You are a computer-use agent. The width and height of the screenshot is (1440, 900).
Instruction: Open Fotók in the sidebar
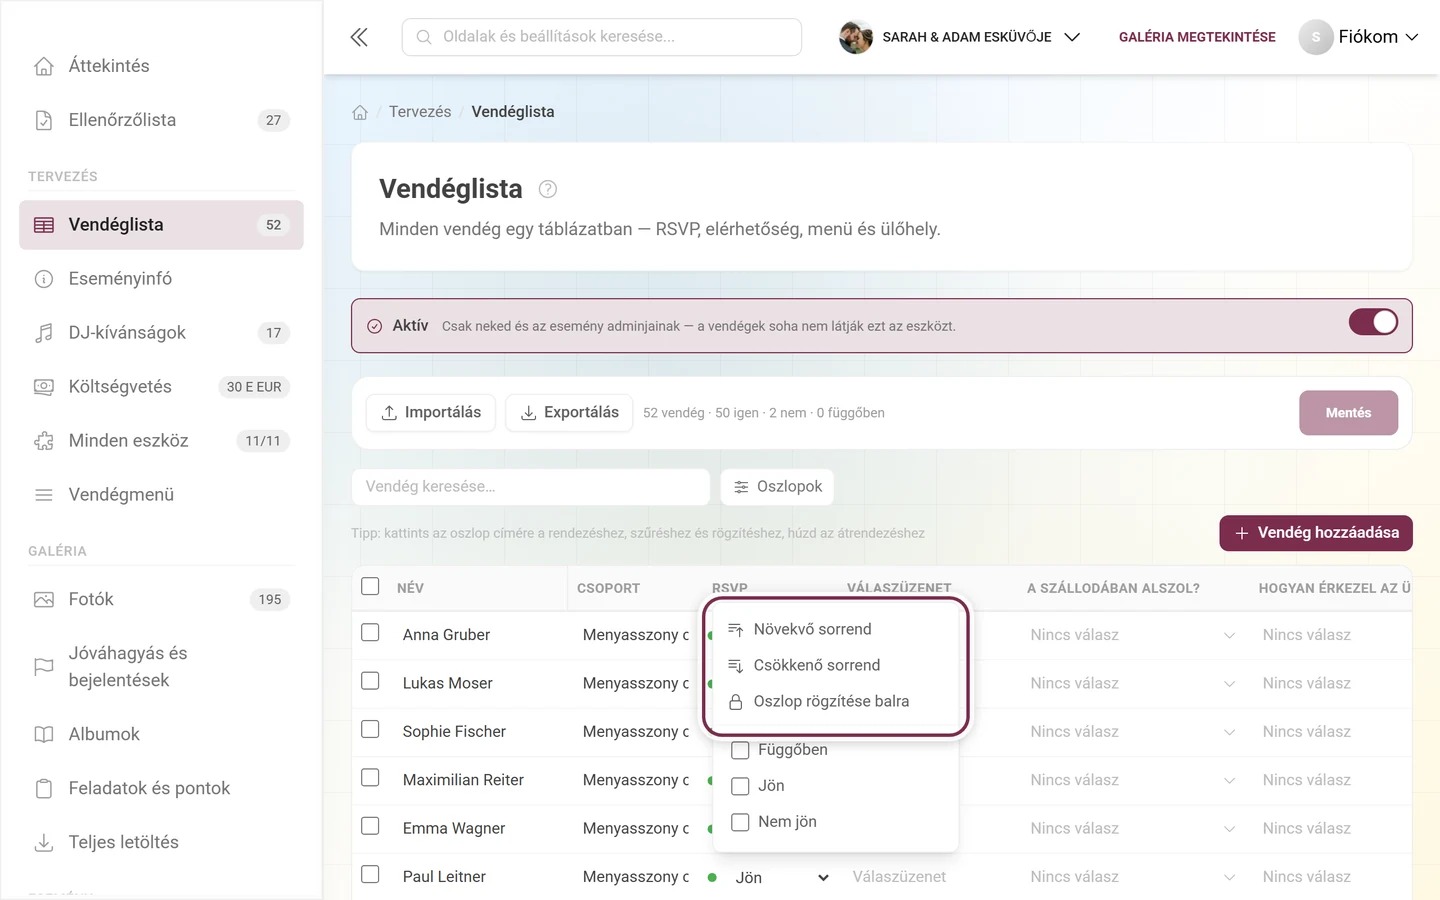(x=161, y=600)
